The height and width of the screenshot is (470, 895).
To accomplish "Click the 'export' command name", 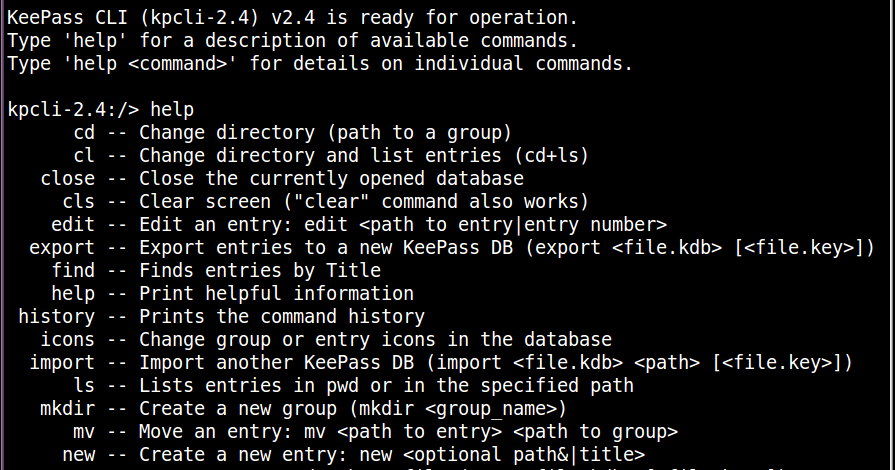I will [62, 247].
